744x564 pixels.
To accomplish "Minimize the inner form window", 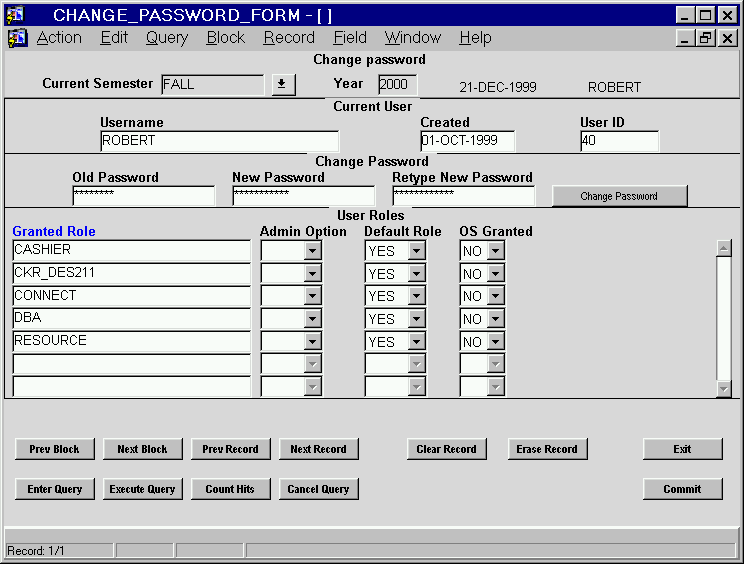I will pyautogui.click(x=685, y=38).
